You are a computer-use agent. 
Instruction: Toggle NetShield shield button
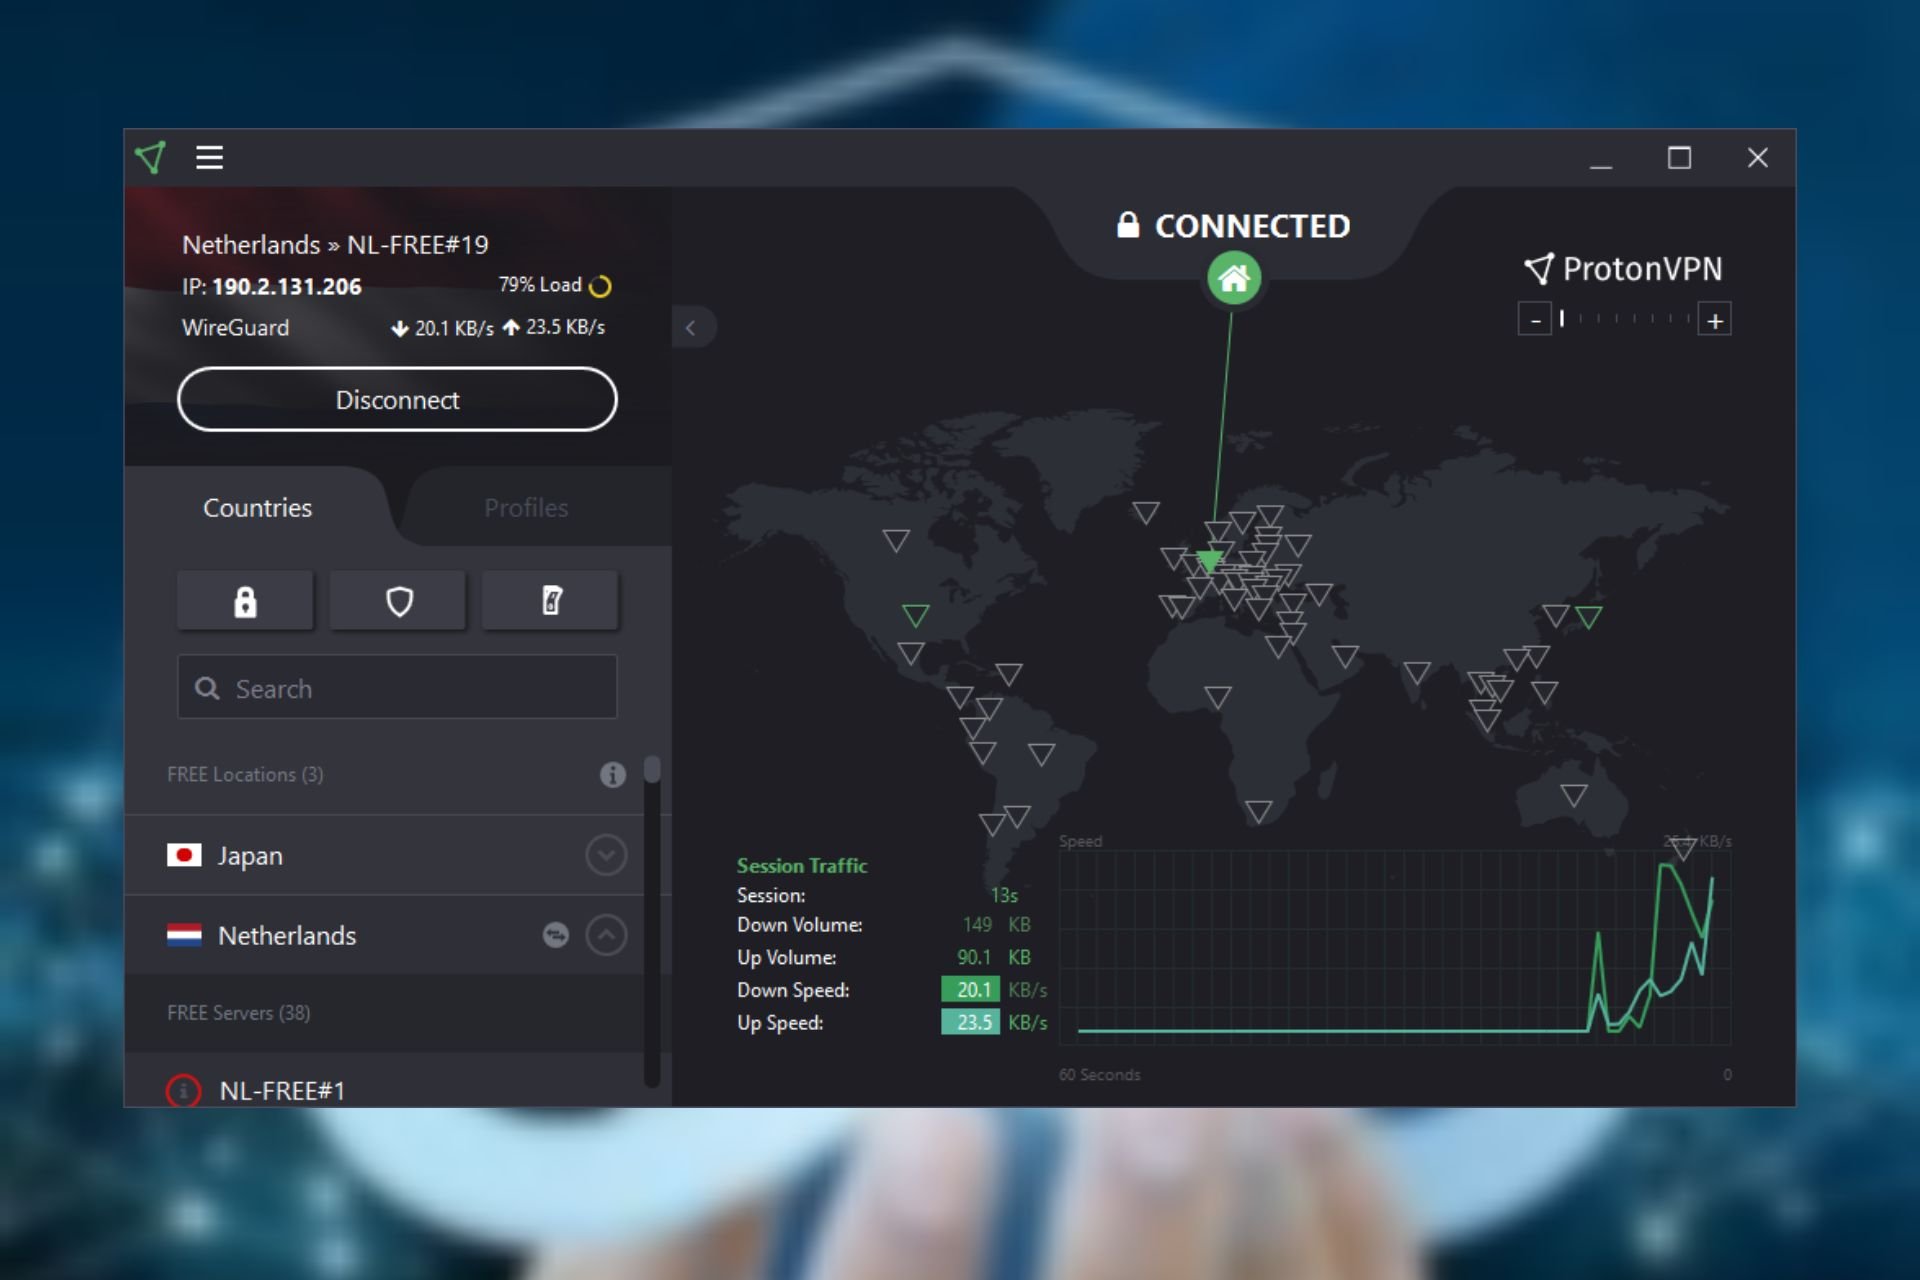(x=398, y=601)
